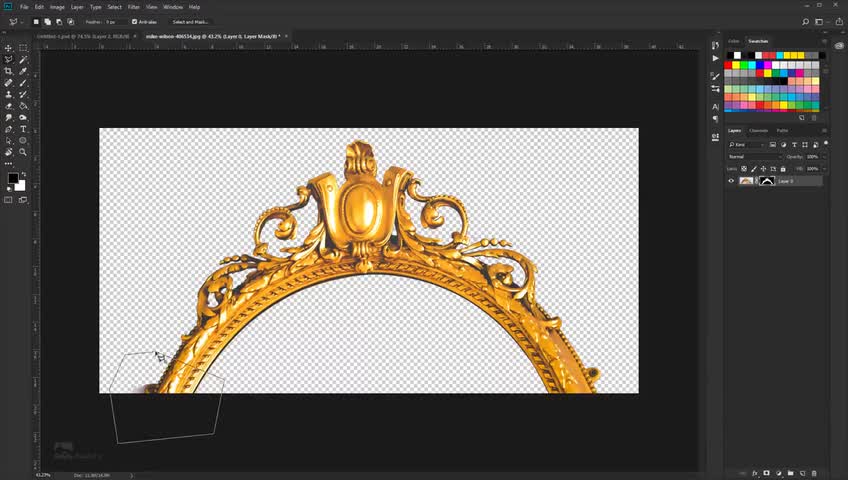Click the Layer 0 mask thumbnail
Viewport: 848px width, 480px height.
coord(767,181)
